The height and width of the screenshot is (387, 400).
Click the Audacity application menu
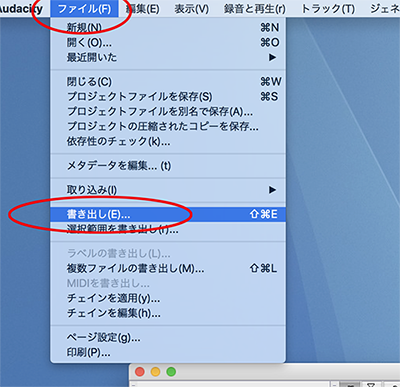coord(21,9)
